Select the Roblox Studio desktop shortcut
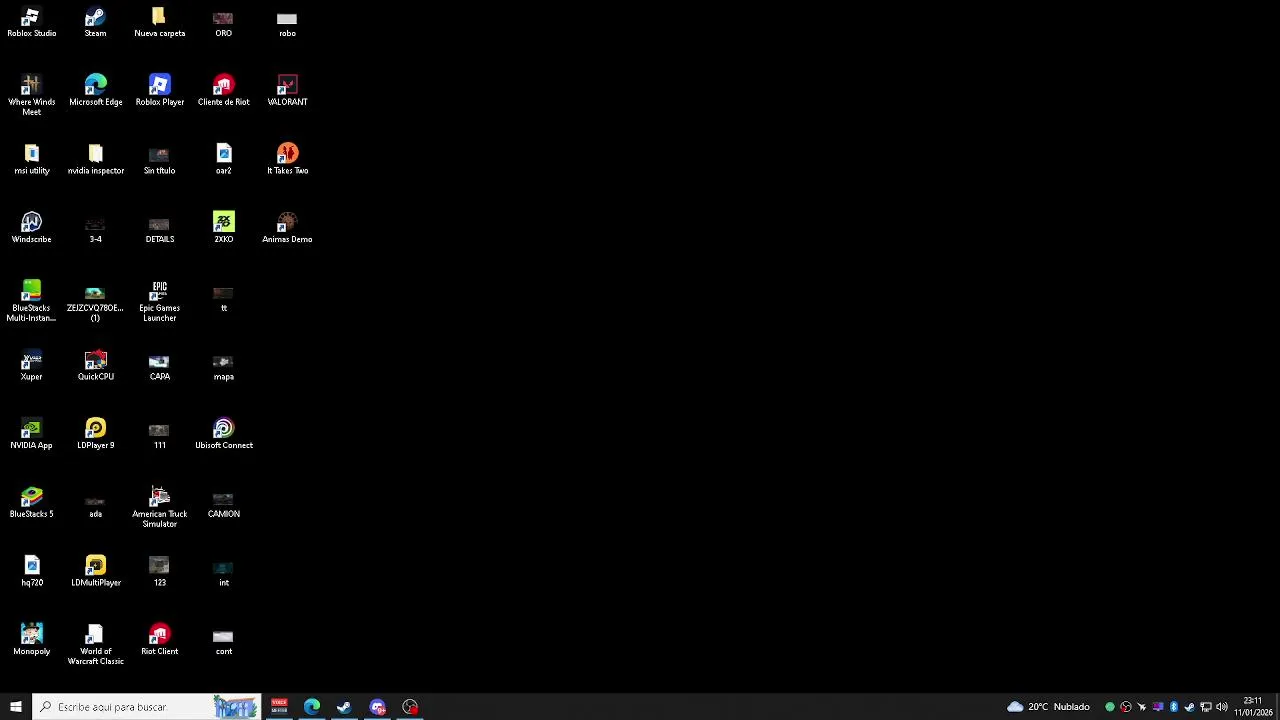The height and width of the screenshot is (720, 1280). 31,23
